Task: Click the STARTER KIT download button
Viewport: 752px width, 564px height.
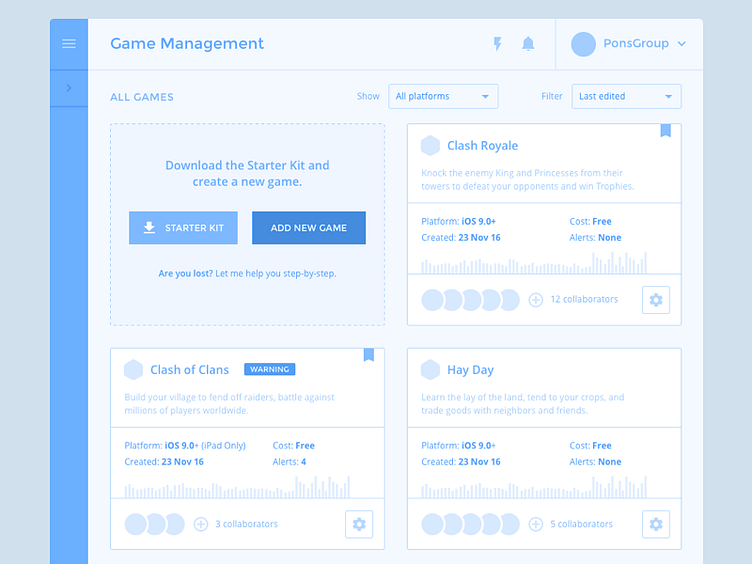Action: [x=183, y=228]
